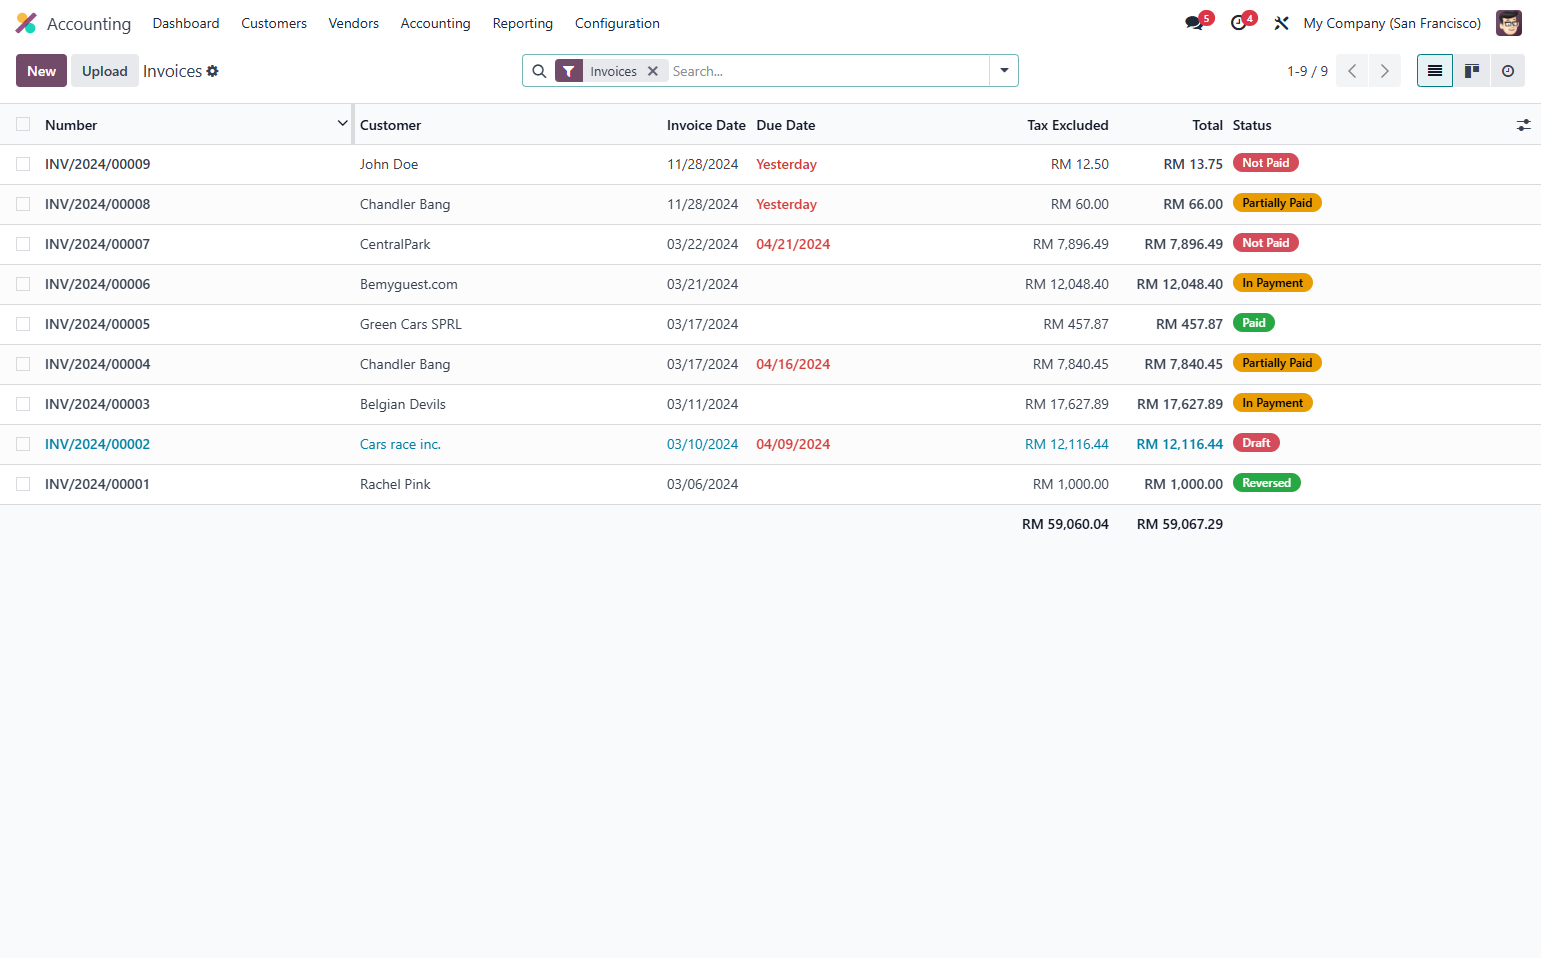Go to previous page of records
Image resolution: width=1541 pixels, height=958 pixels.
pyautogui.click(x=1352, y=71)
